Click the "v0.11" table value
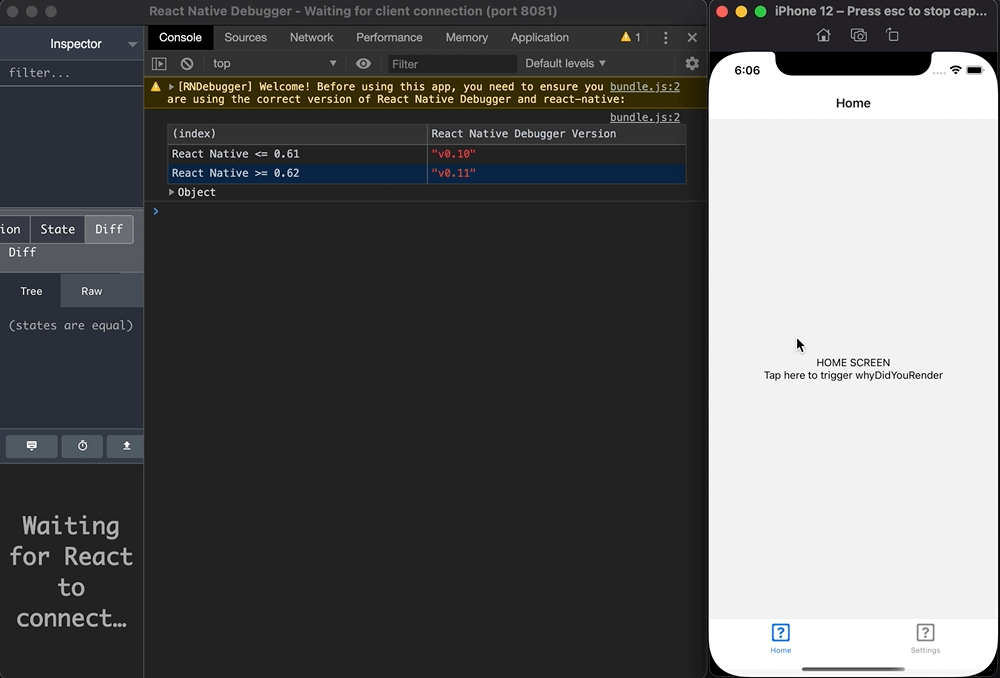 click(453, 173)
